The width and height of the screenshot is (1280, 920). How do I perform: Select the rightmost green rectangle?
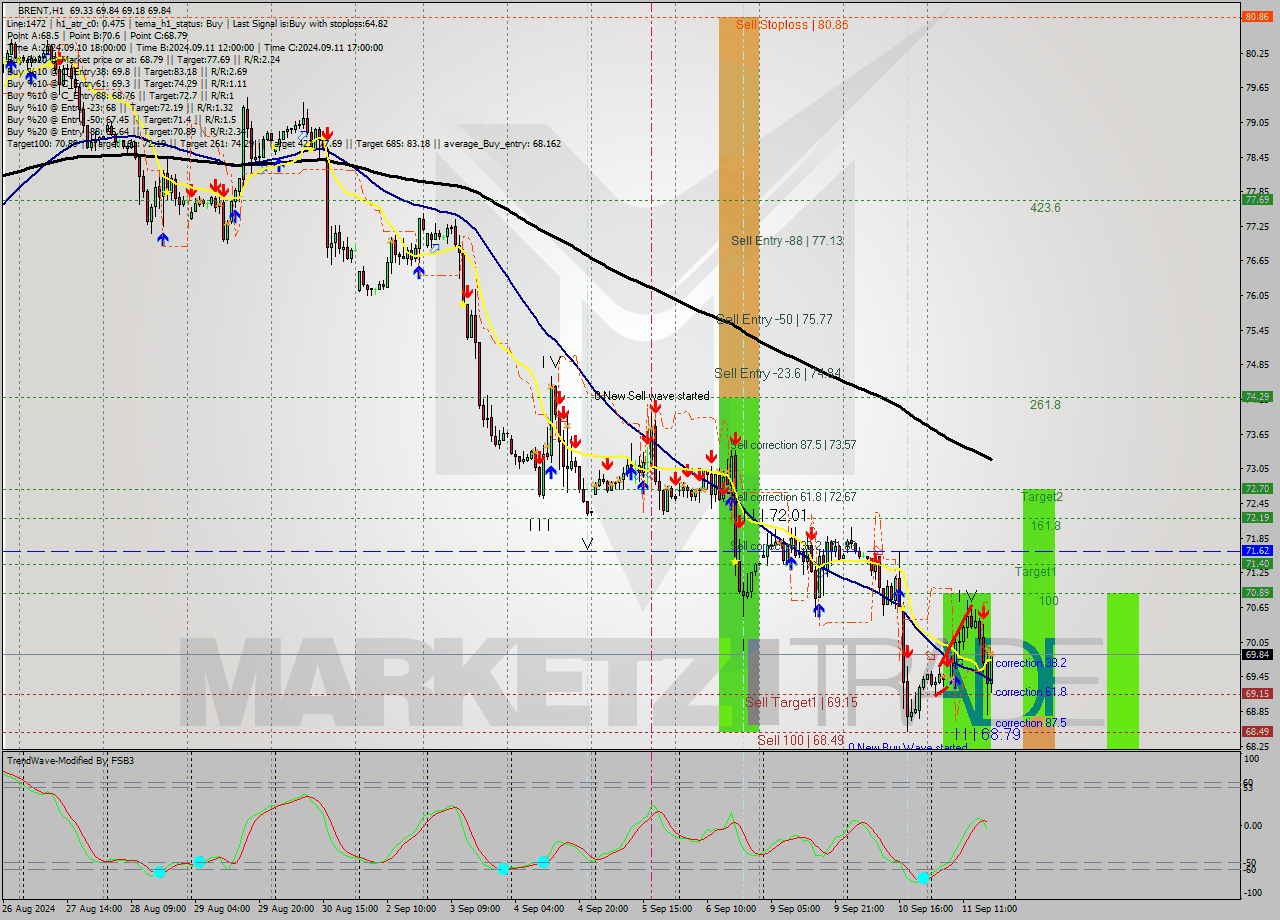1122,671
